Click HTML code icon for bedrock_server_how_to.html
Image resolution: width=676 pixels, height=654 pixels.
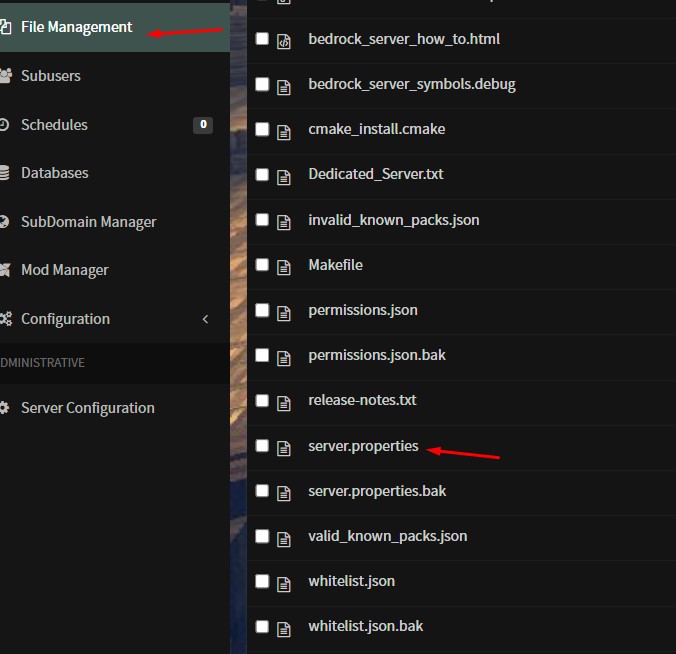[x=283, y=42]
